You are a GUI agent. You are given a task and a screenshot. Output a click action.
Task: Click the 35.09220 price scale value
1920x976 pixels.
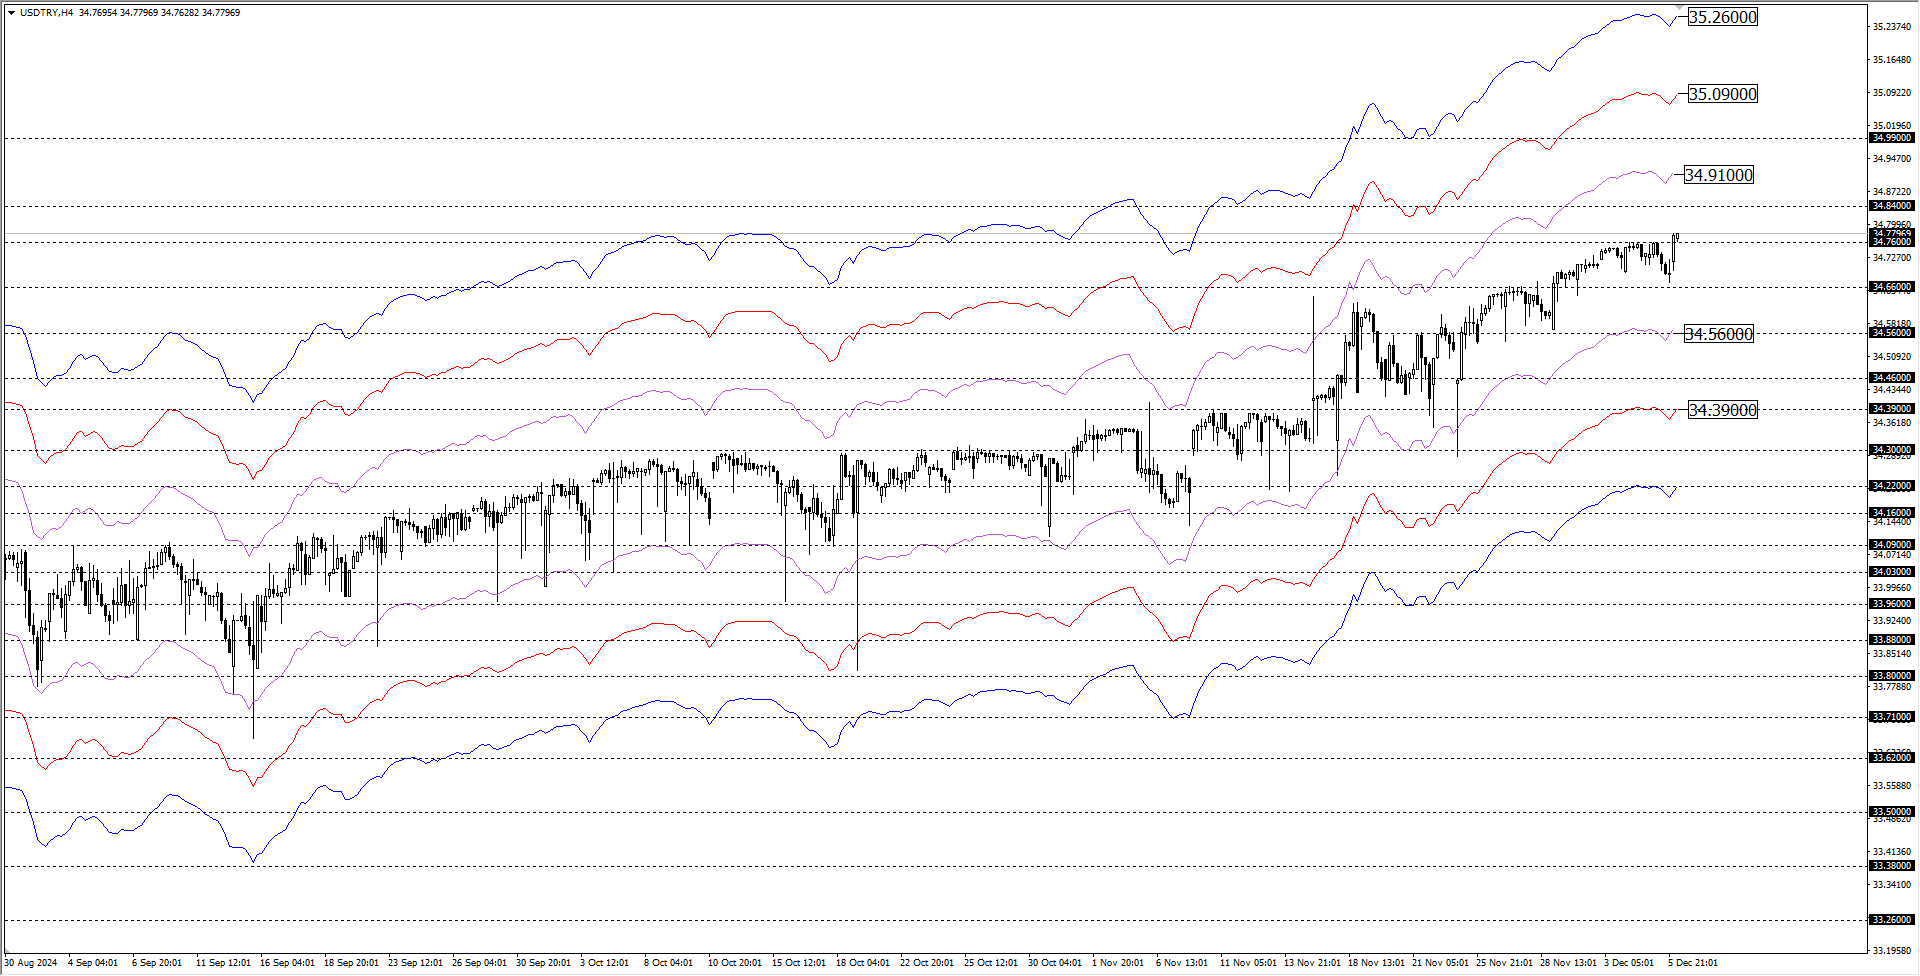click(1892, 93)
